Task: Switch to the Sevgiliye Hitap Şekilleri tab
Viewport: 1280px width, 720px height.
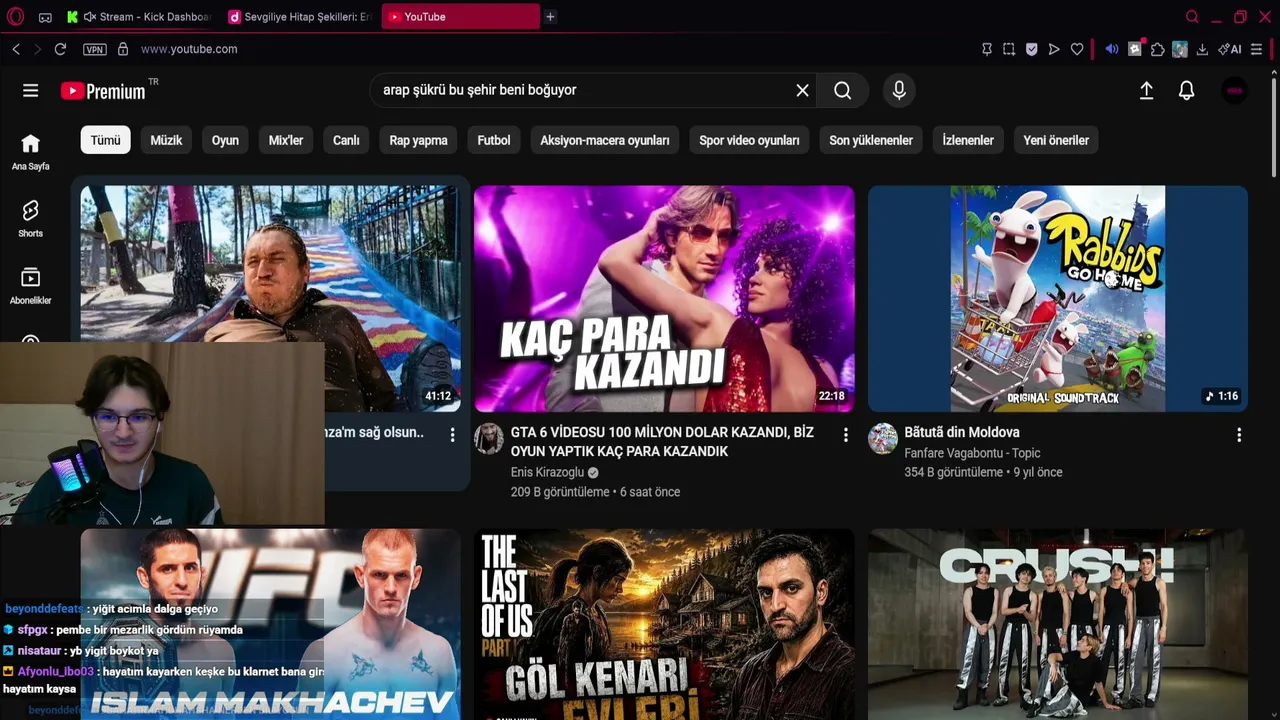Action: pos(300,17)
